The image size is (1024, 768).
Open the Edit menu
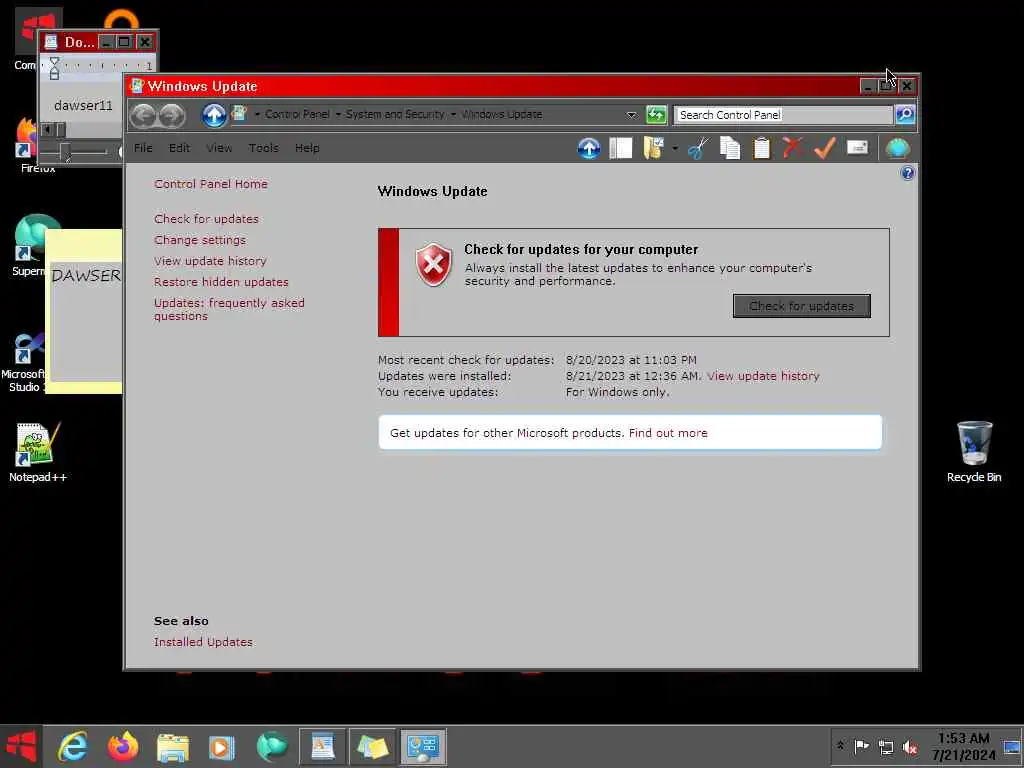(180, 148)
